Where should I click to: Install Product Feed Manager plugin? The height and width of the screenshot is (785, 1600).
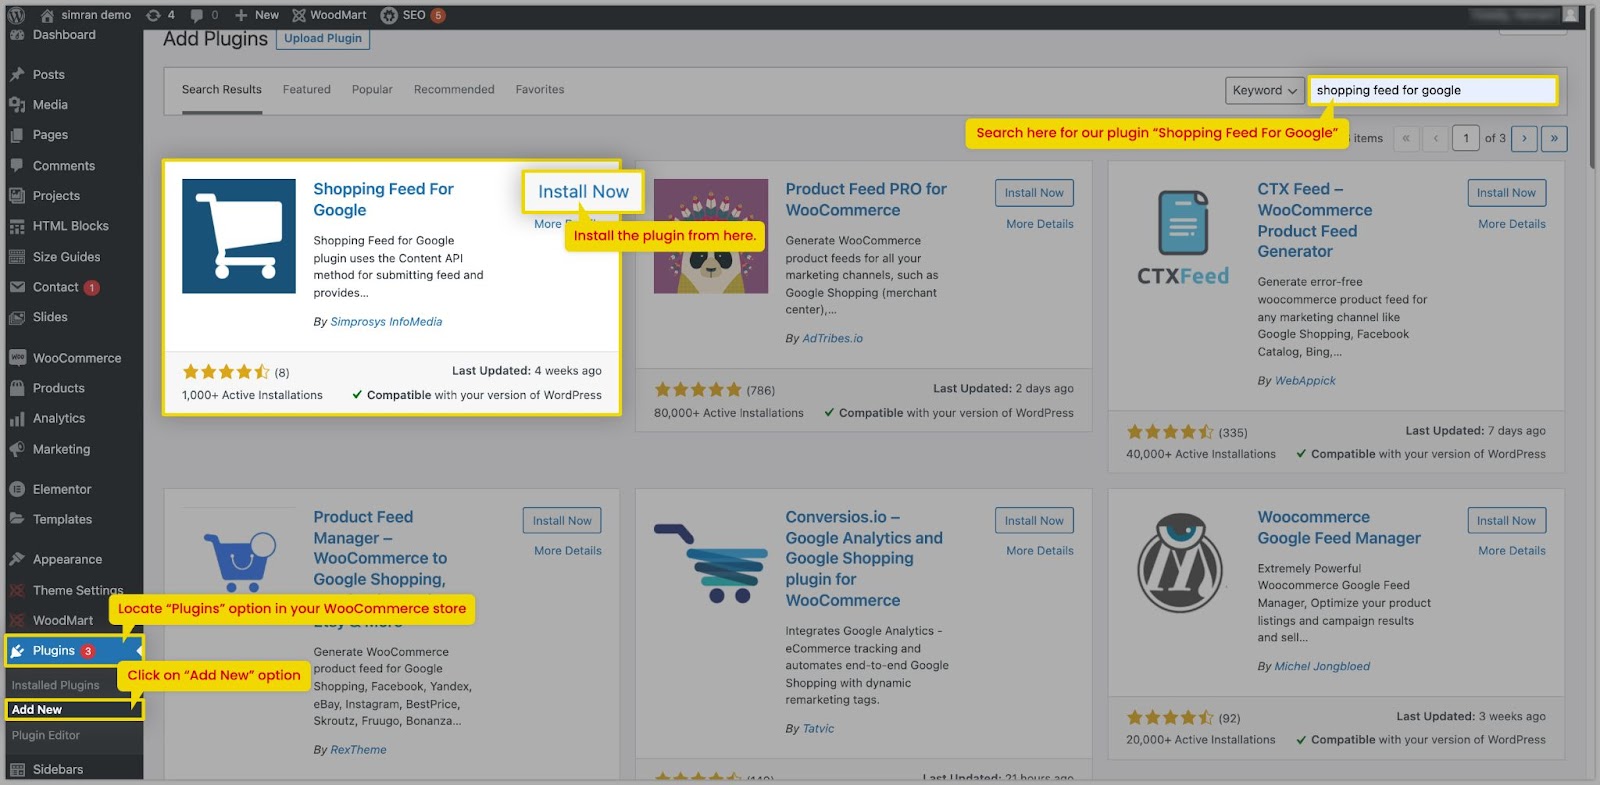[562, 520]
